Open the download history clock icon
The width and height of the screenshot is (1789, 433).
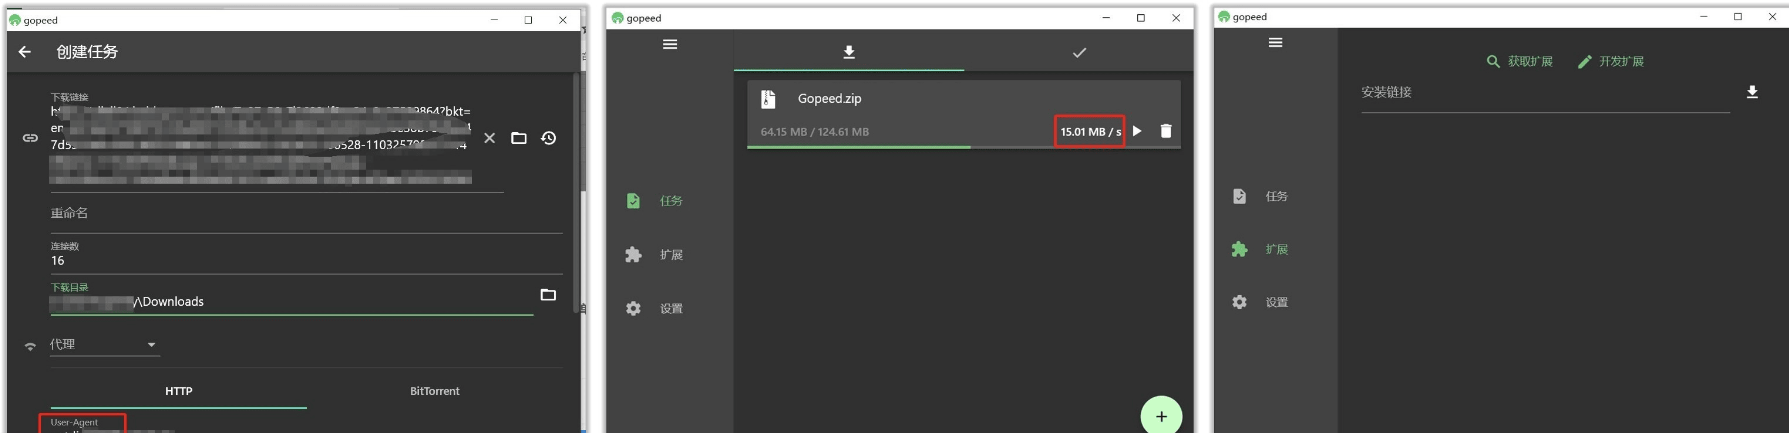pos(549,138)
